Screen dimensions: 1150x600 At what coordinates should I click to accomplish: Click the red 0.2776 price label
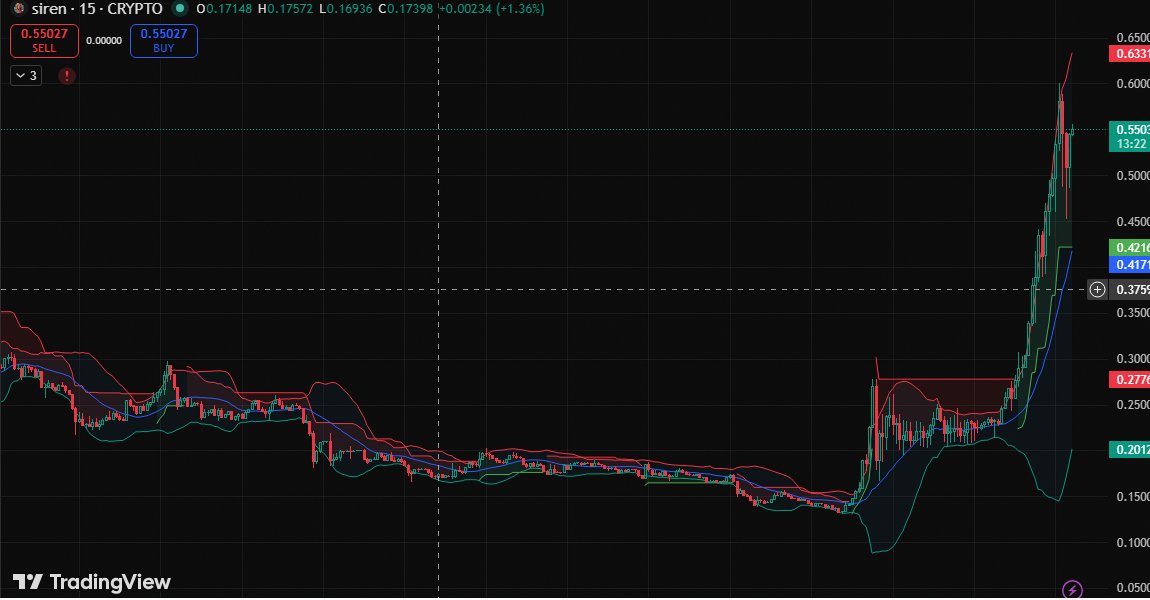(1129, 379)
